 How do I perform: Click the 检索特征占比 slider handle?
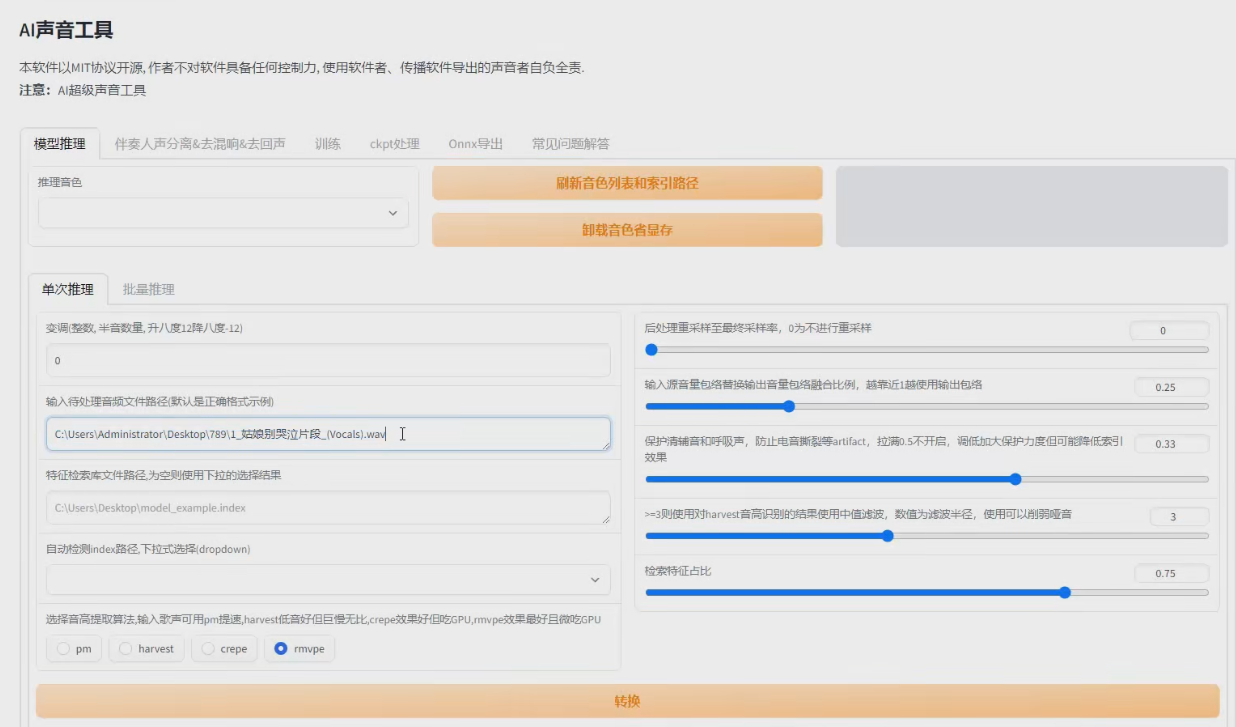tap(1065, 593)
